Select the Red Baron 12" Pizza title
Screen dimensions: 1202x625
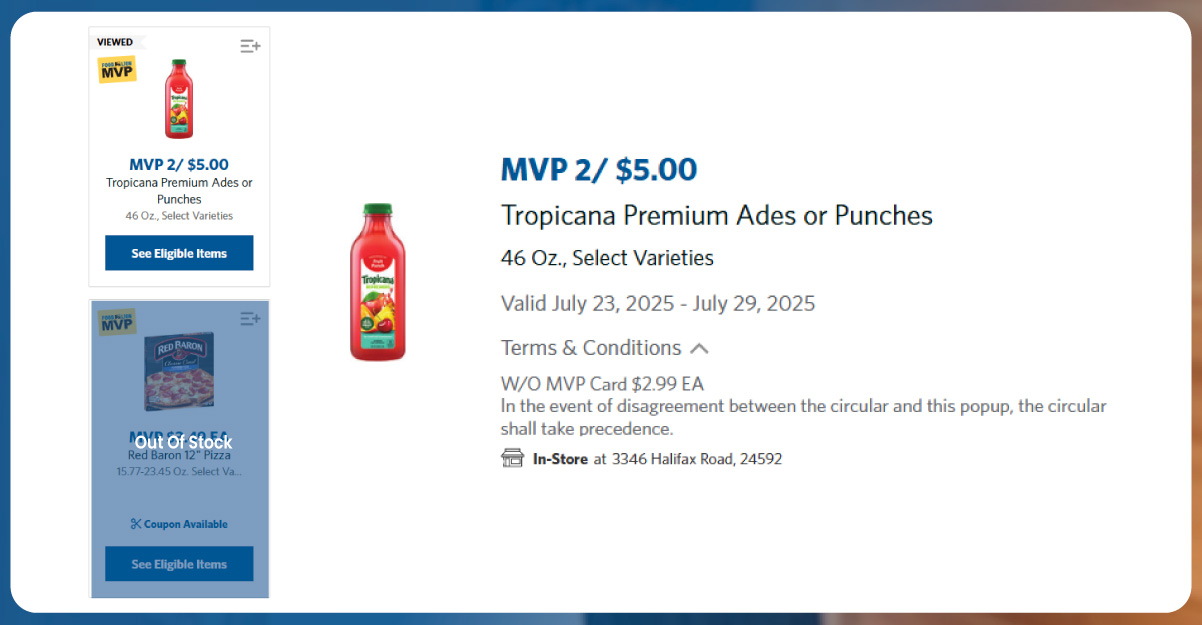(x=179, y=456)
